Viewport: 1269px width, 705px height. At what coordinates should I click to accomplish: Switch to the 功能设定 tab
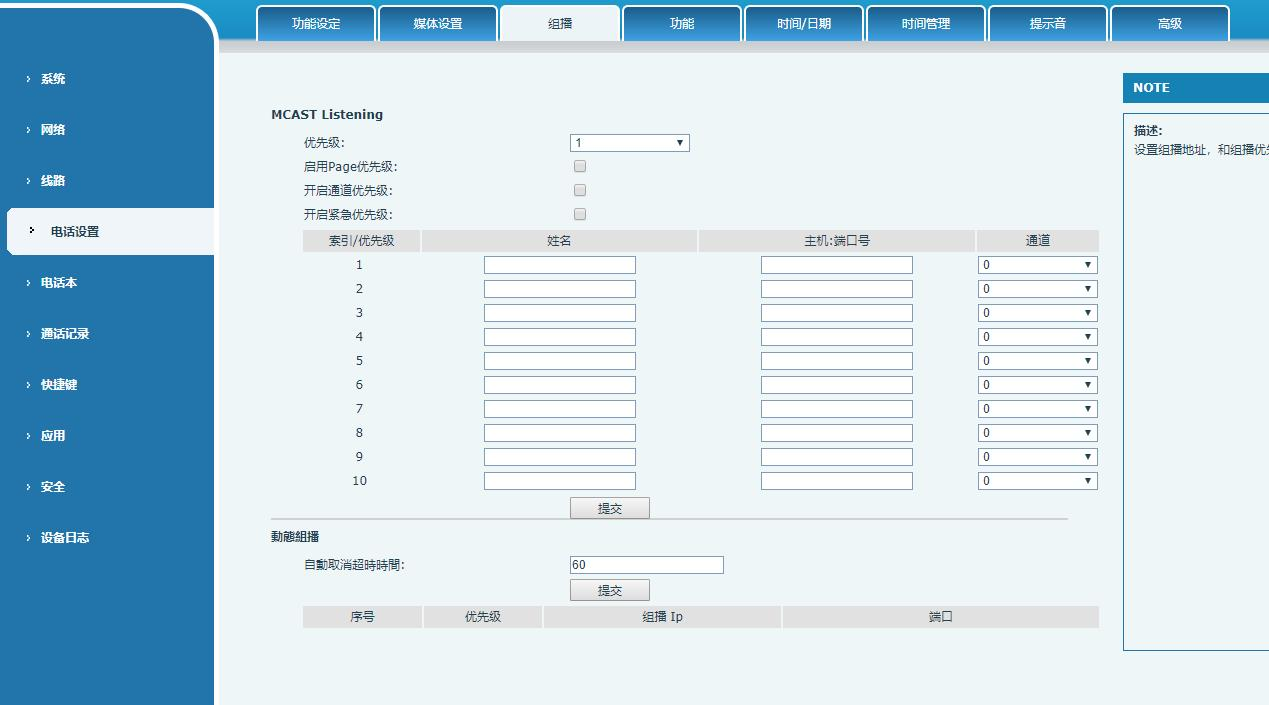pyautogui.click(x=316, y=23)
